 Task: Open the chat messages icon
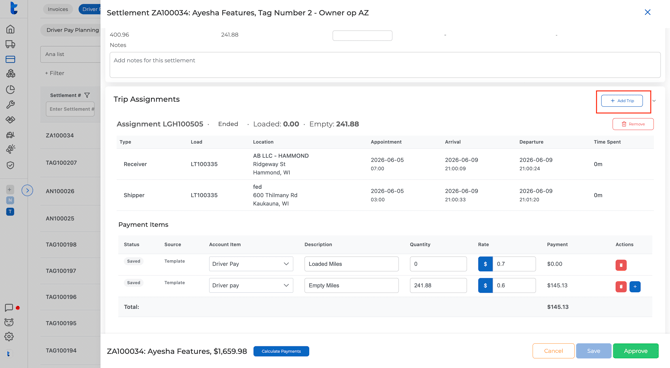pyautogui.click(x=9, y=308)
